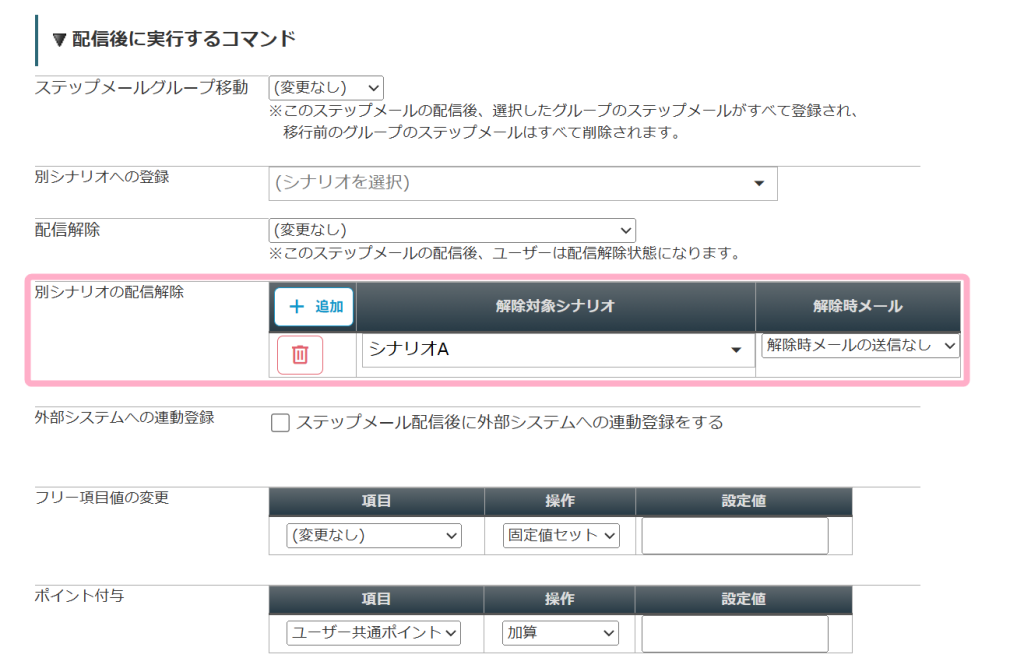Open the シナリオを選択 combo box
The image size is (1024, 672).
(x=522, y=183)
